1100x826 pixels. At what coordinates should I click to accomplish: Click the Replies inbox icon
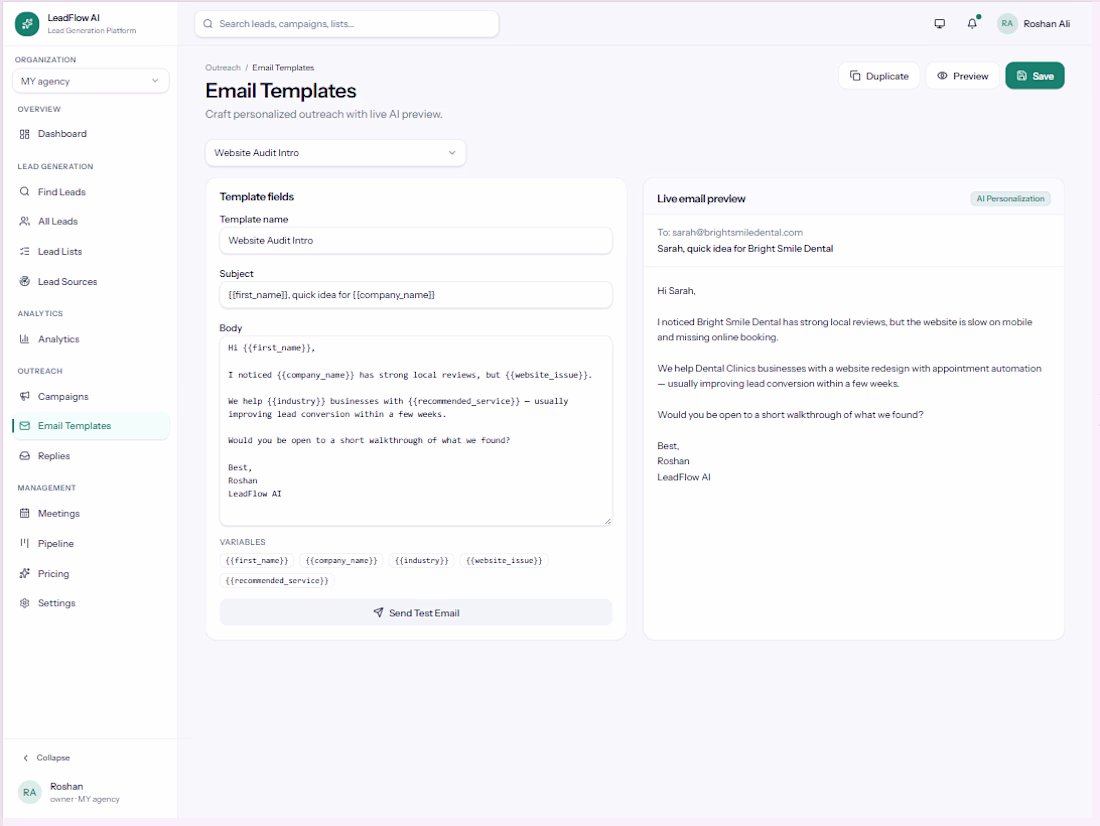click(25, 456)
